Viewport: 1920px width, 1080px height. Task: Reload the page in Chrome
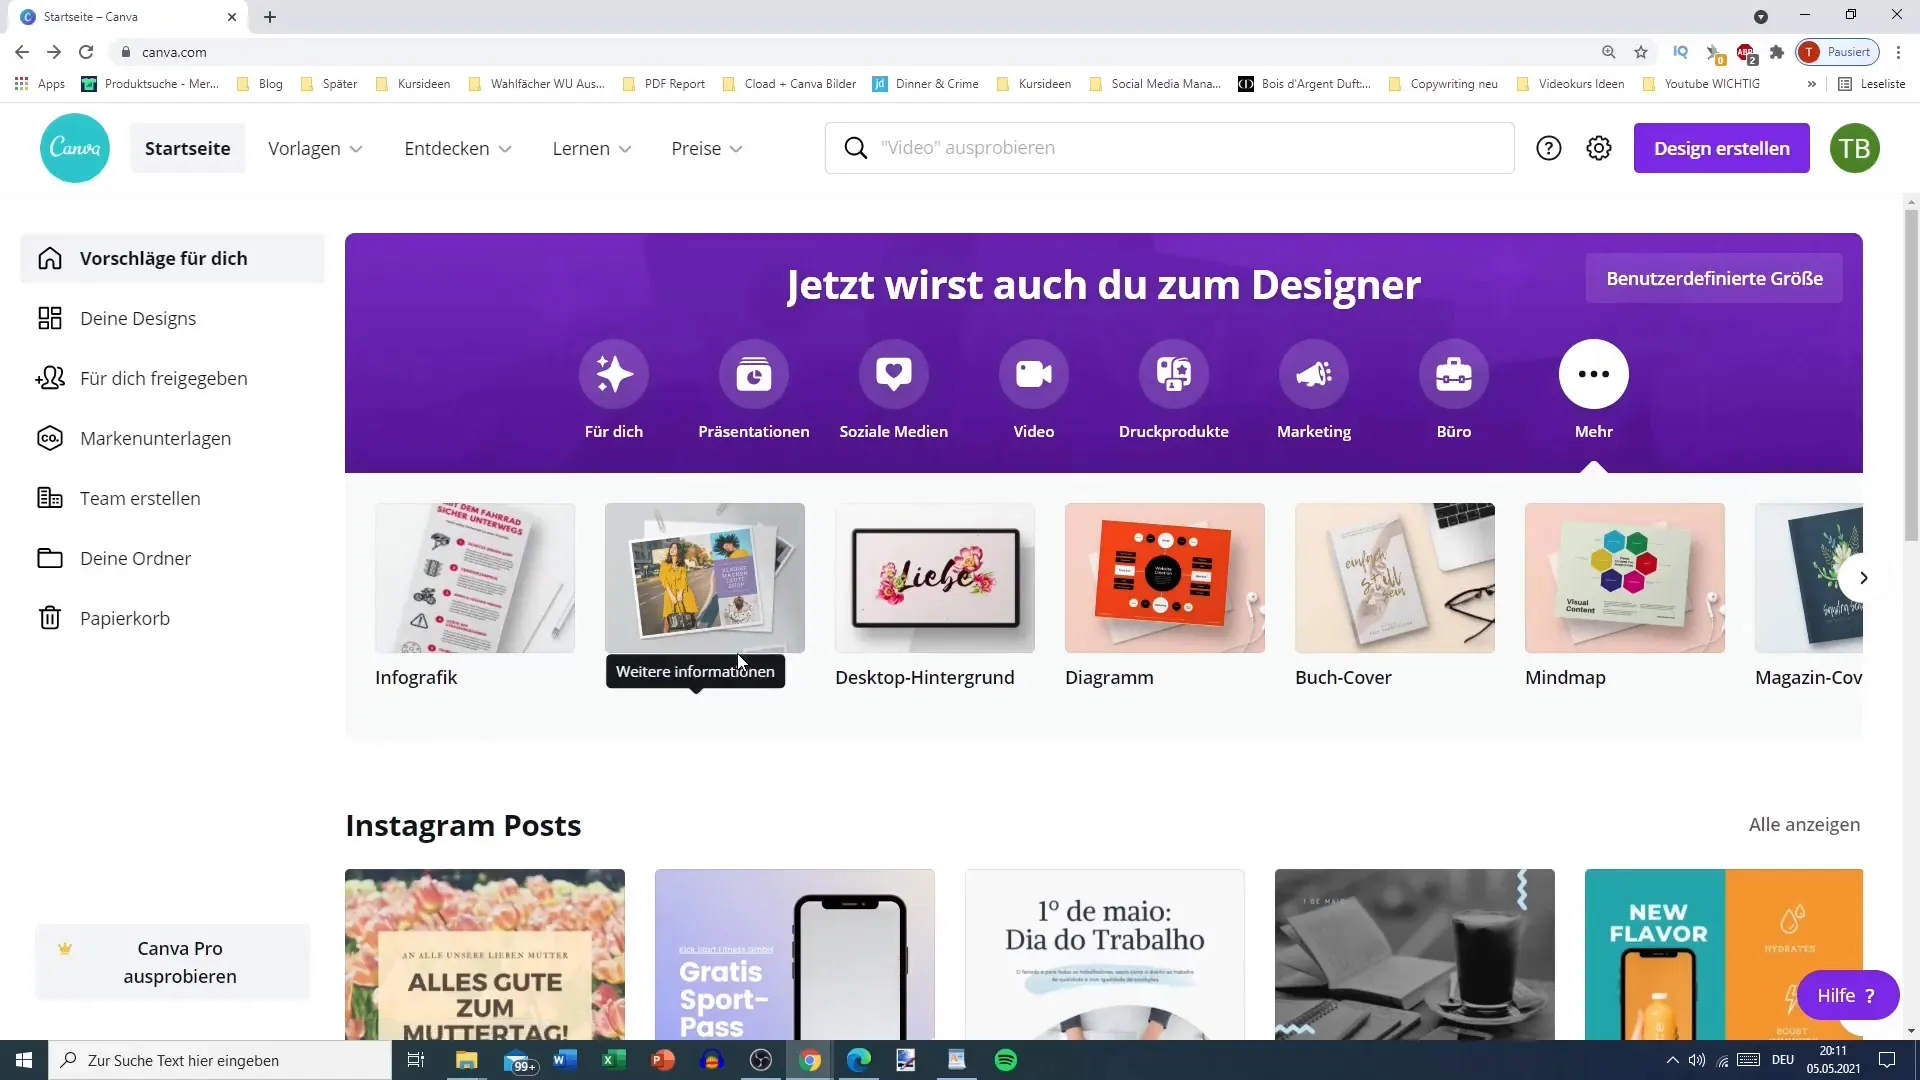click(x=86, y=52)
